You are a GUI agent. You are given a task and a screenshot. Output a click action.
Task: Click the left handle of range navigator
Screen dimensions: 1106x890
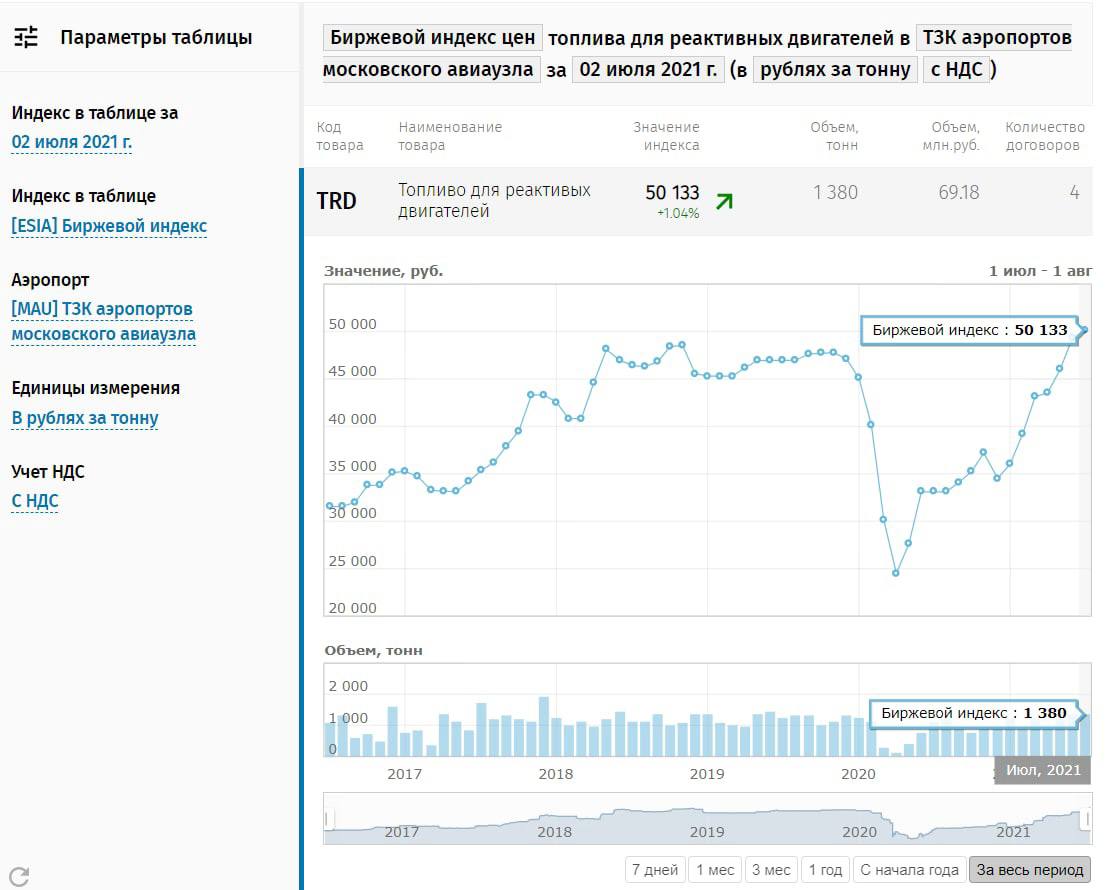click(x=328, y=819)
